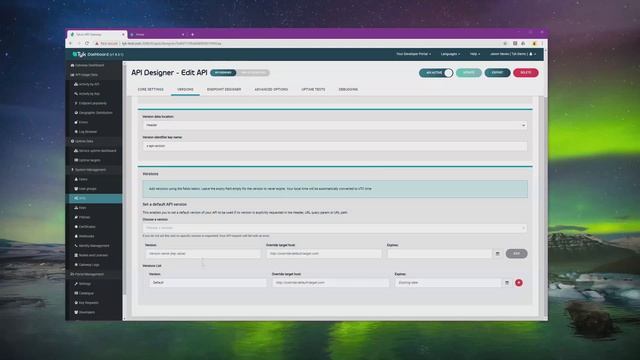Open Help menu in top bar
The width and height of the screenshot is (640, 360).
click(475, 54)
